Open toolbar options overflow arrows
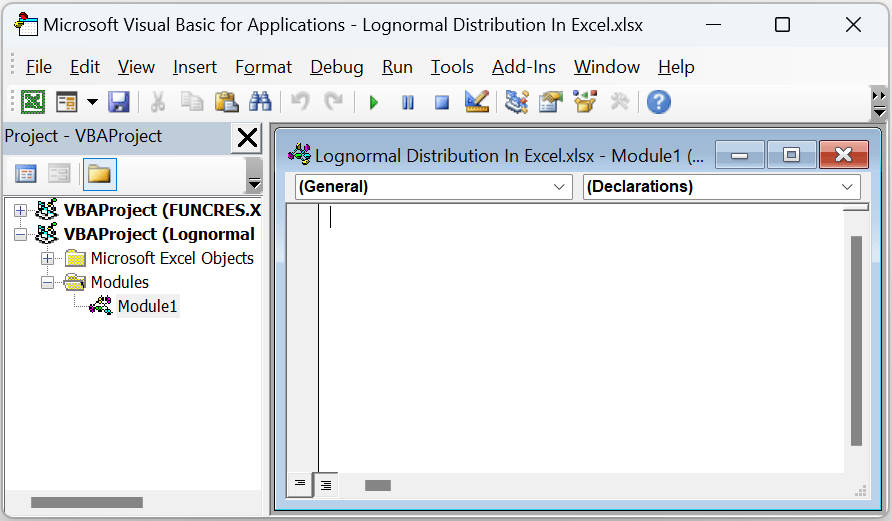 [879, 104]
